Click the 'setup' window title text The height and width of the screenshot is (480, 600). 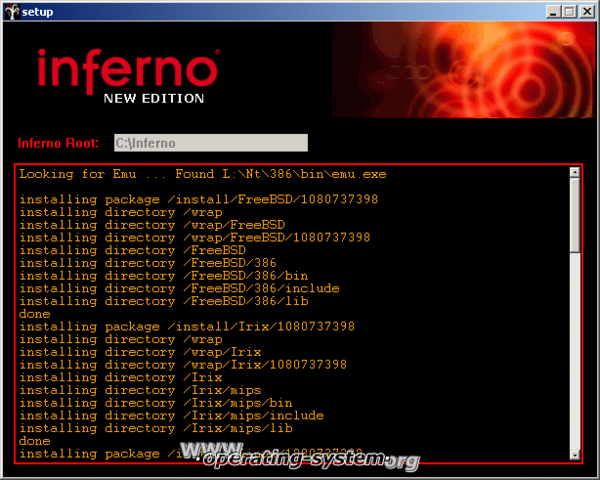point(37,12)
